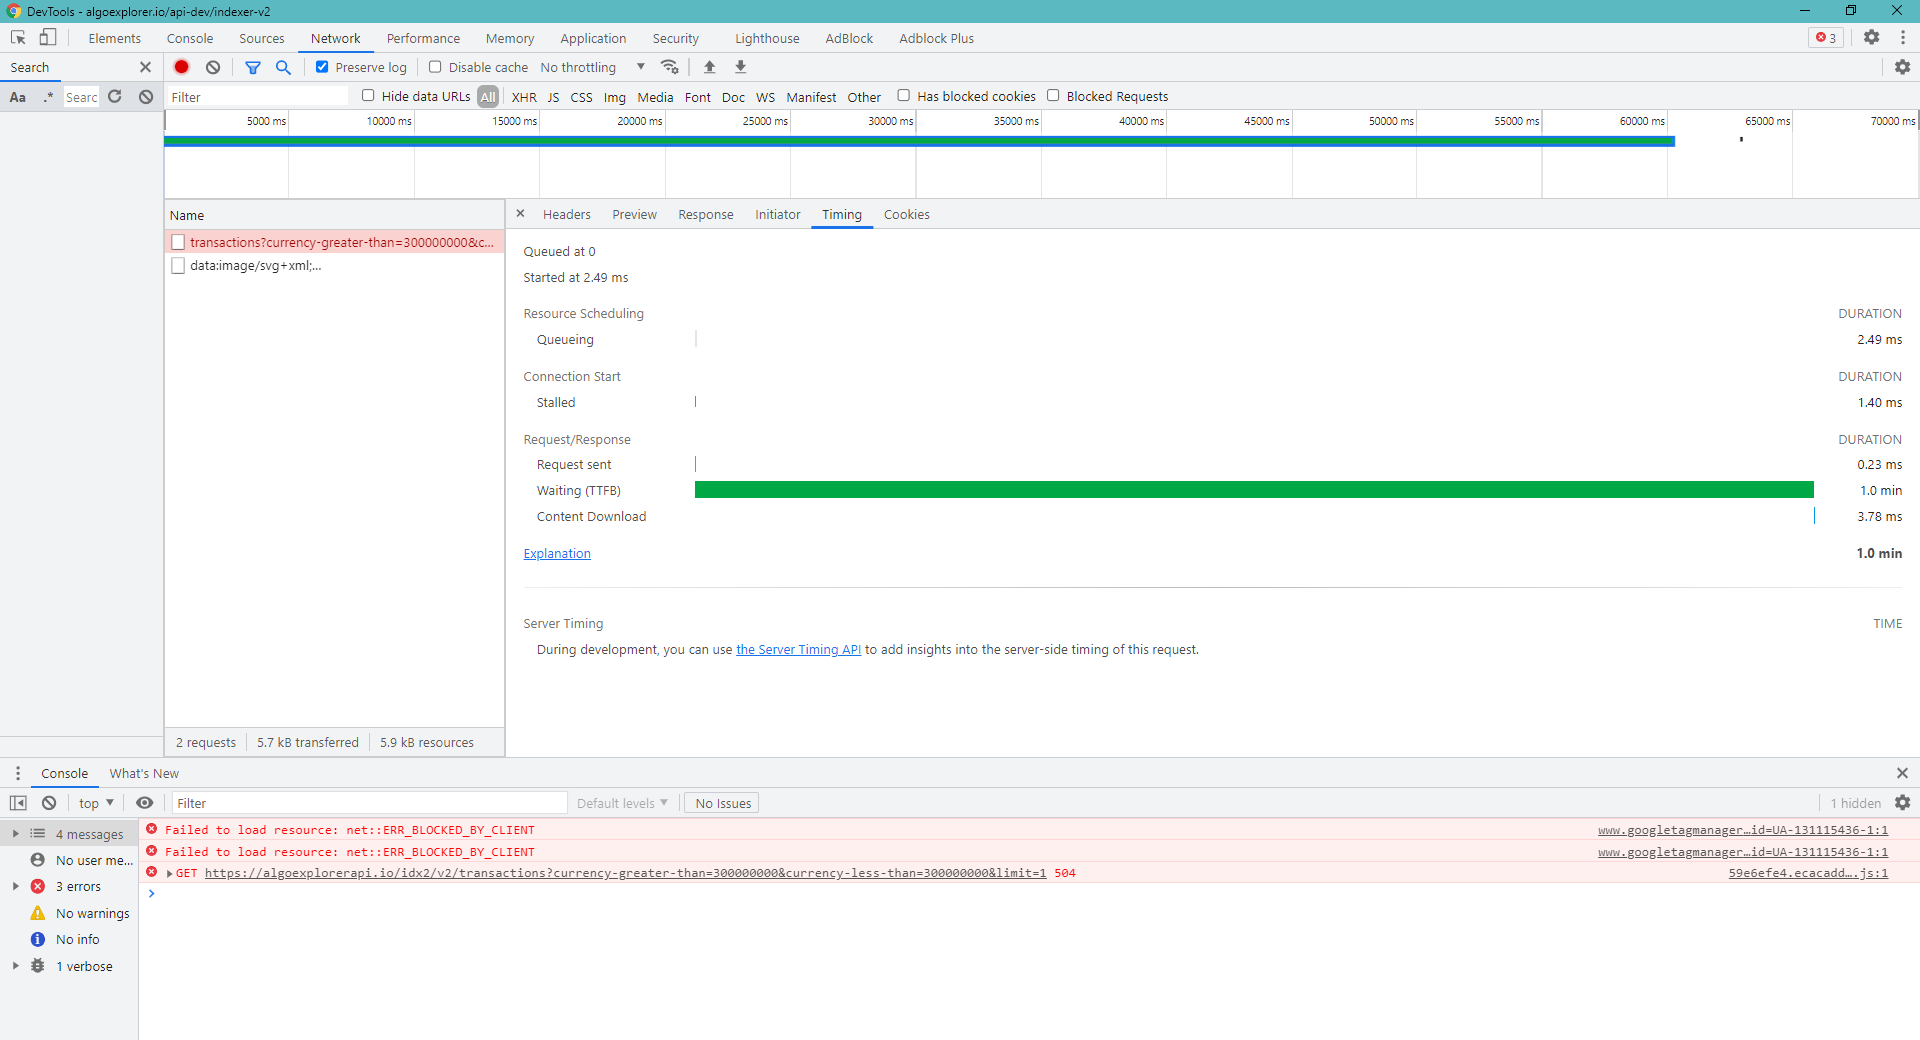Create live expression eye icon
The image size is (1920, 1040).
pos(145,803)
